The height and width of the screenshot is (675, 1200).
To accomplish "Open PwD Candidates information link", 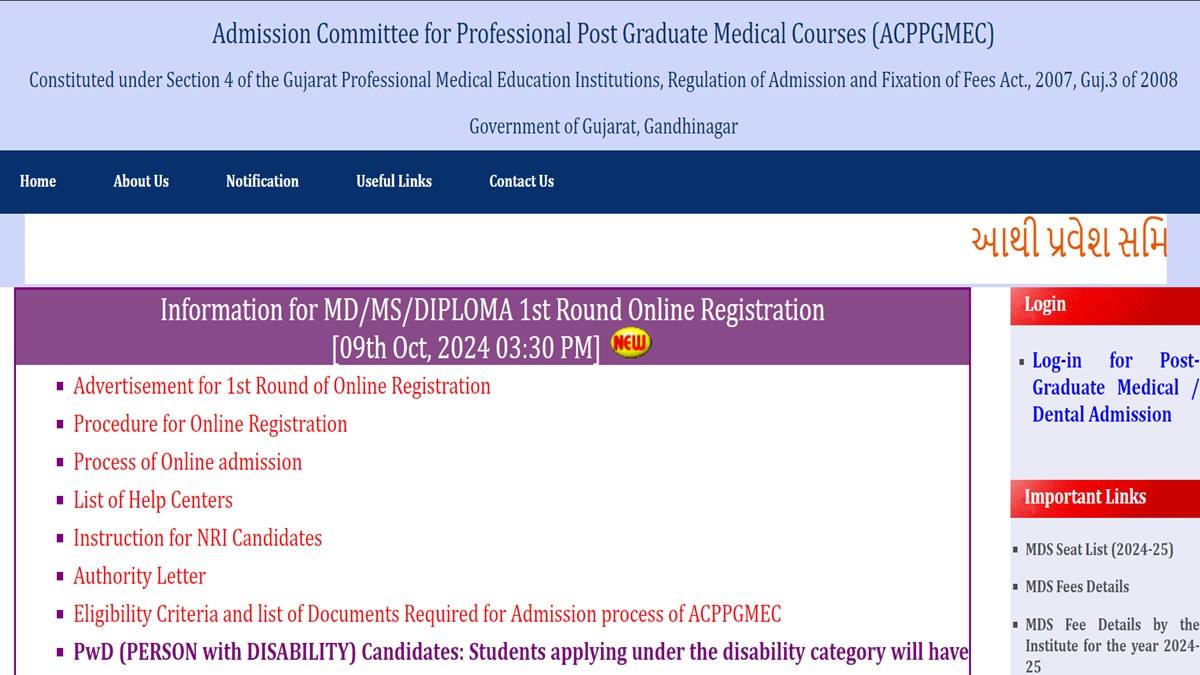I will coord(520,652).
